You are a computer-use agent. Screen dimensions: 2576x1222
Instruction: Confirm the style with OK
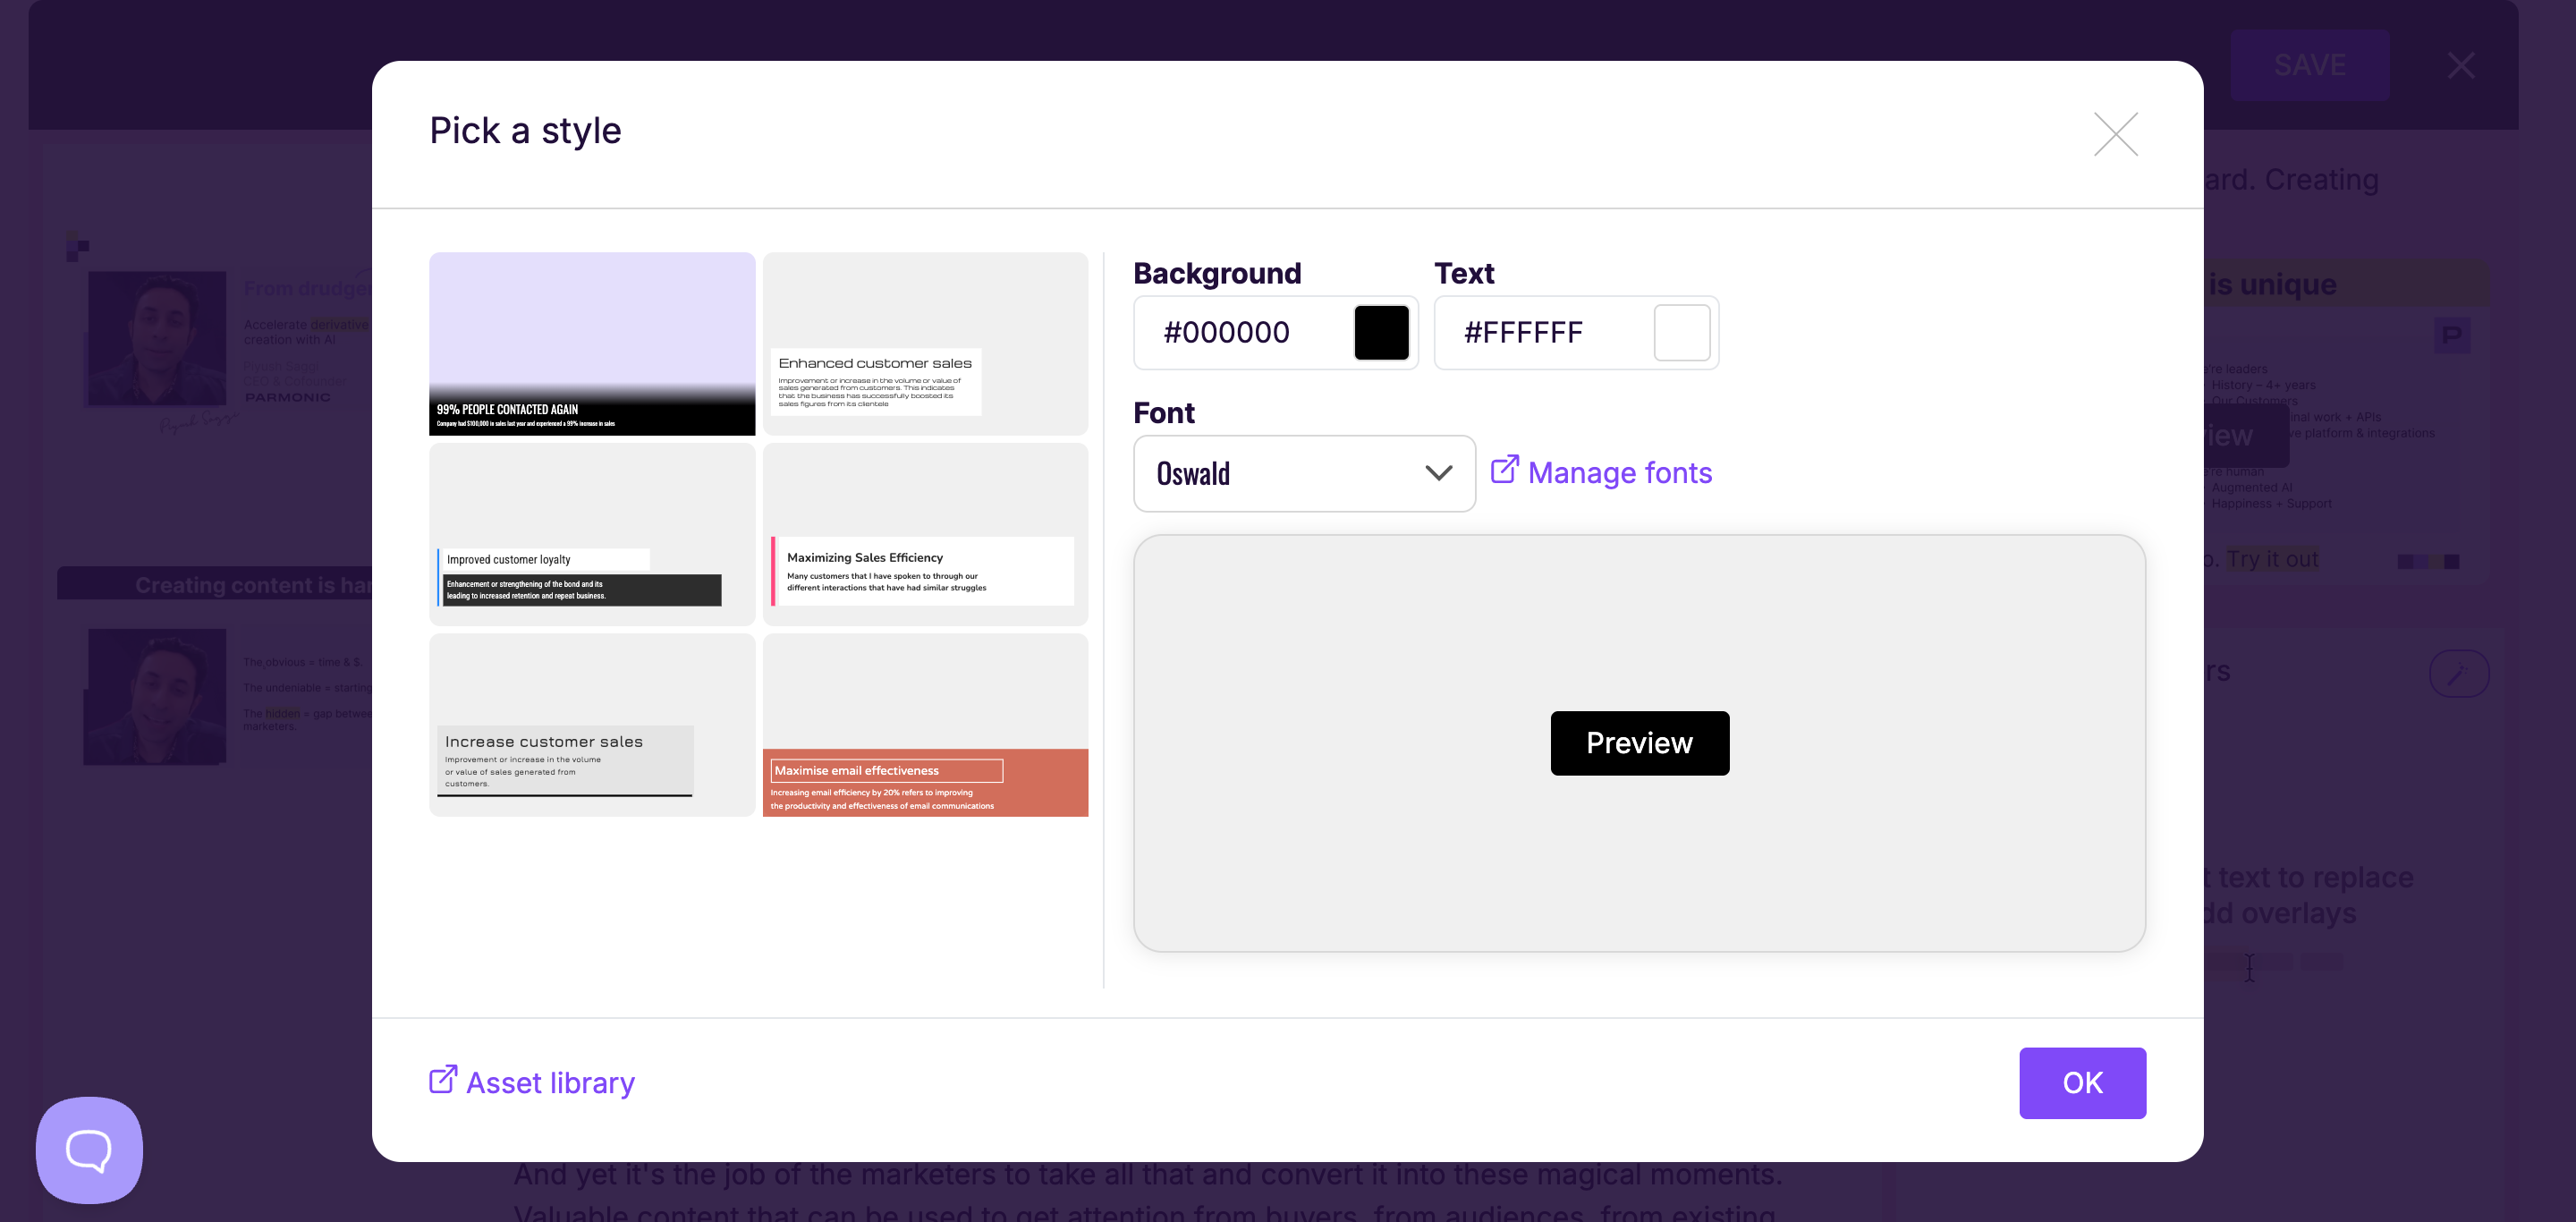click(2082, 1083)
